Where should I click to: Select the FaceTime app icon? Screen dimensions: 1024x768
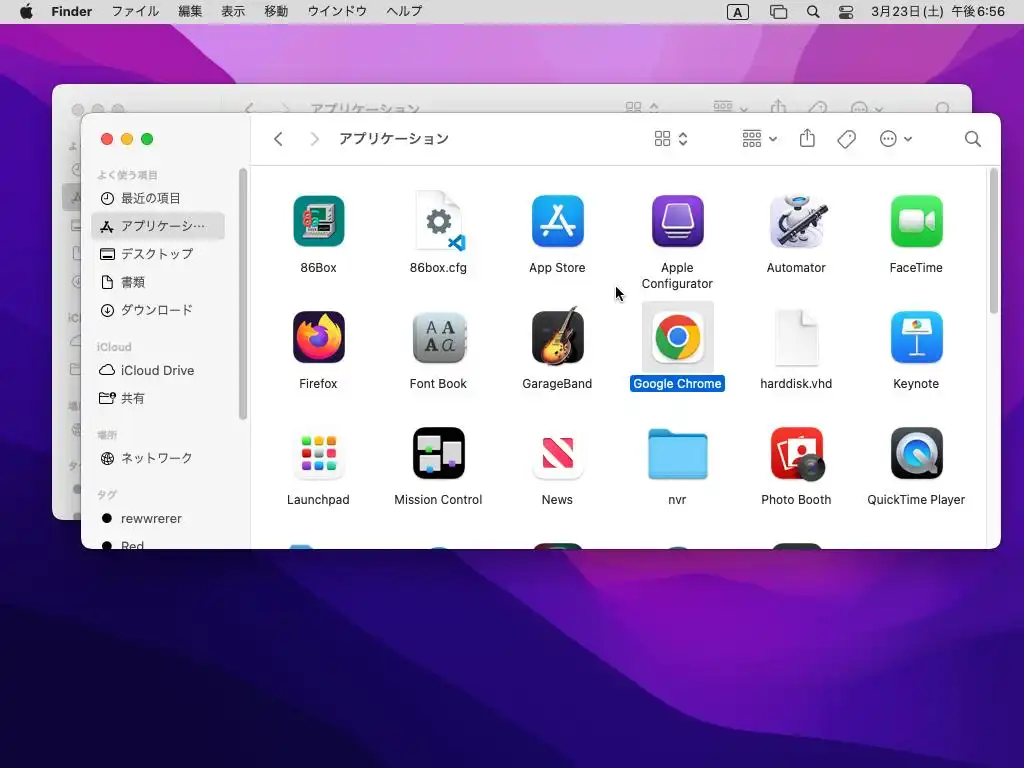tap(916, 221)
